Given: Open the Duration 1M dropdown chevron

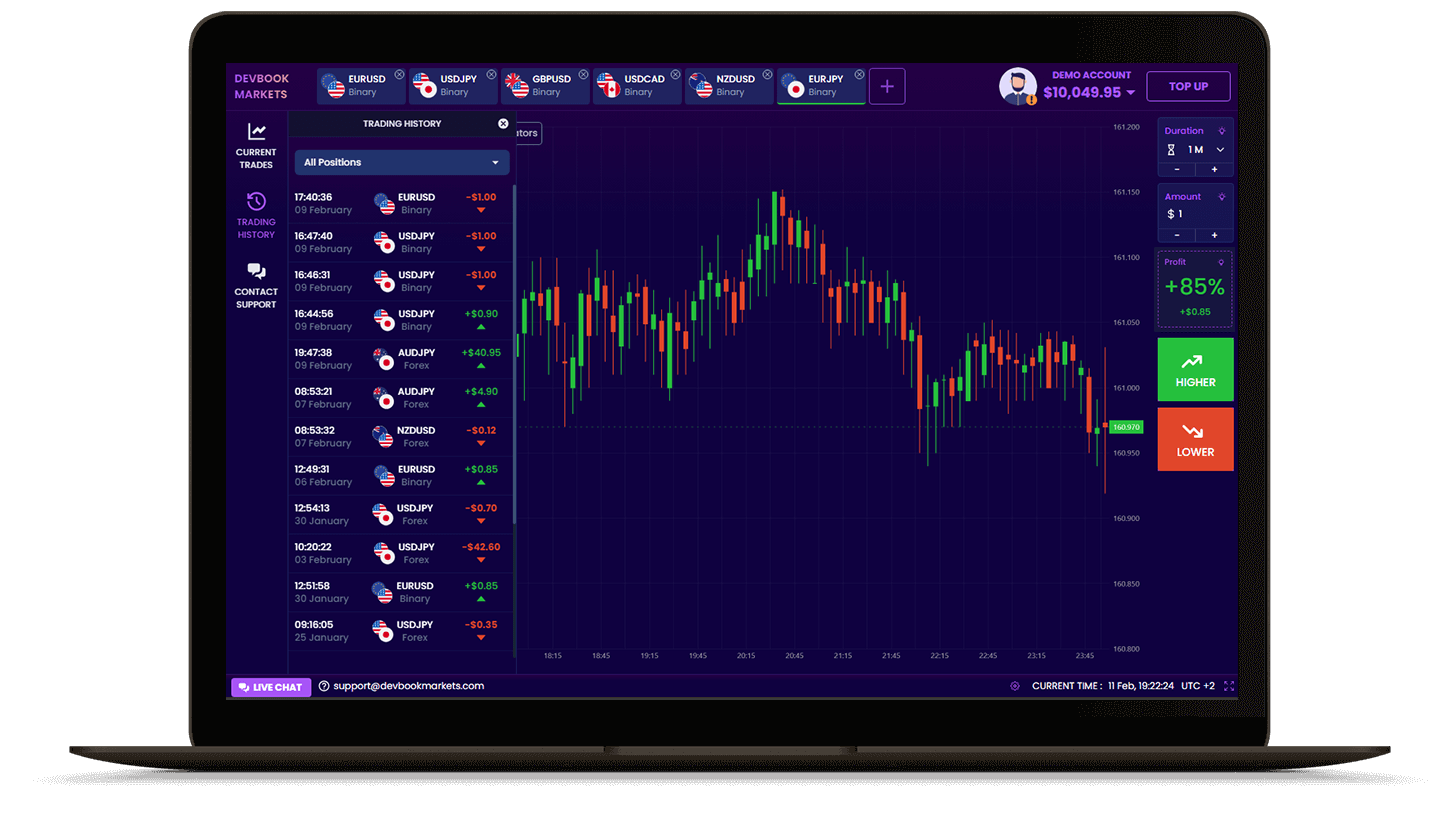Looking at the screenshot, I should (x=1219, y=149).
